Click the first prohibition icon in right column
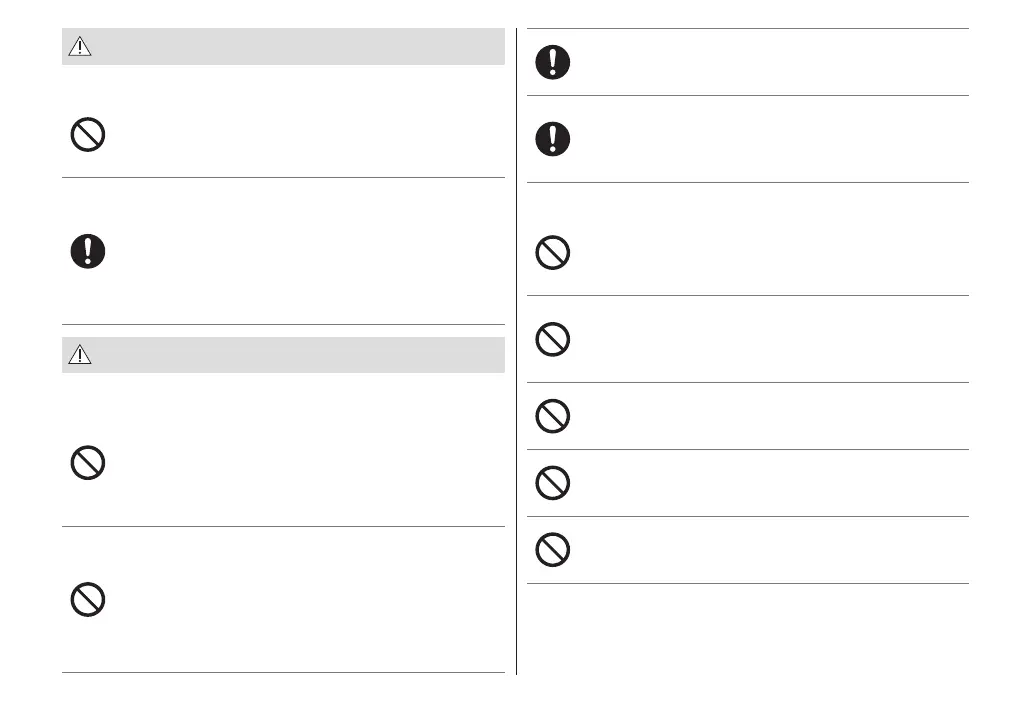This screenshot has width=1032, height=726. tap(553, 253)
